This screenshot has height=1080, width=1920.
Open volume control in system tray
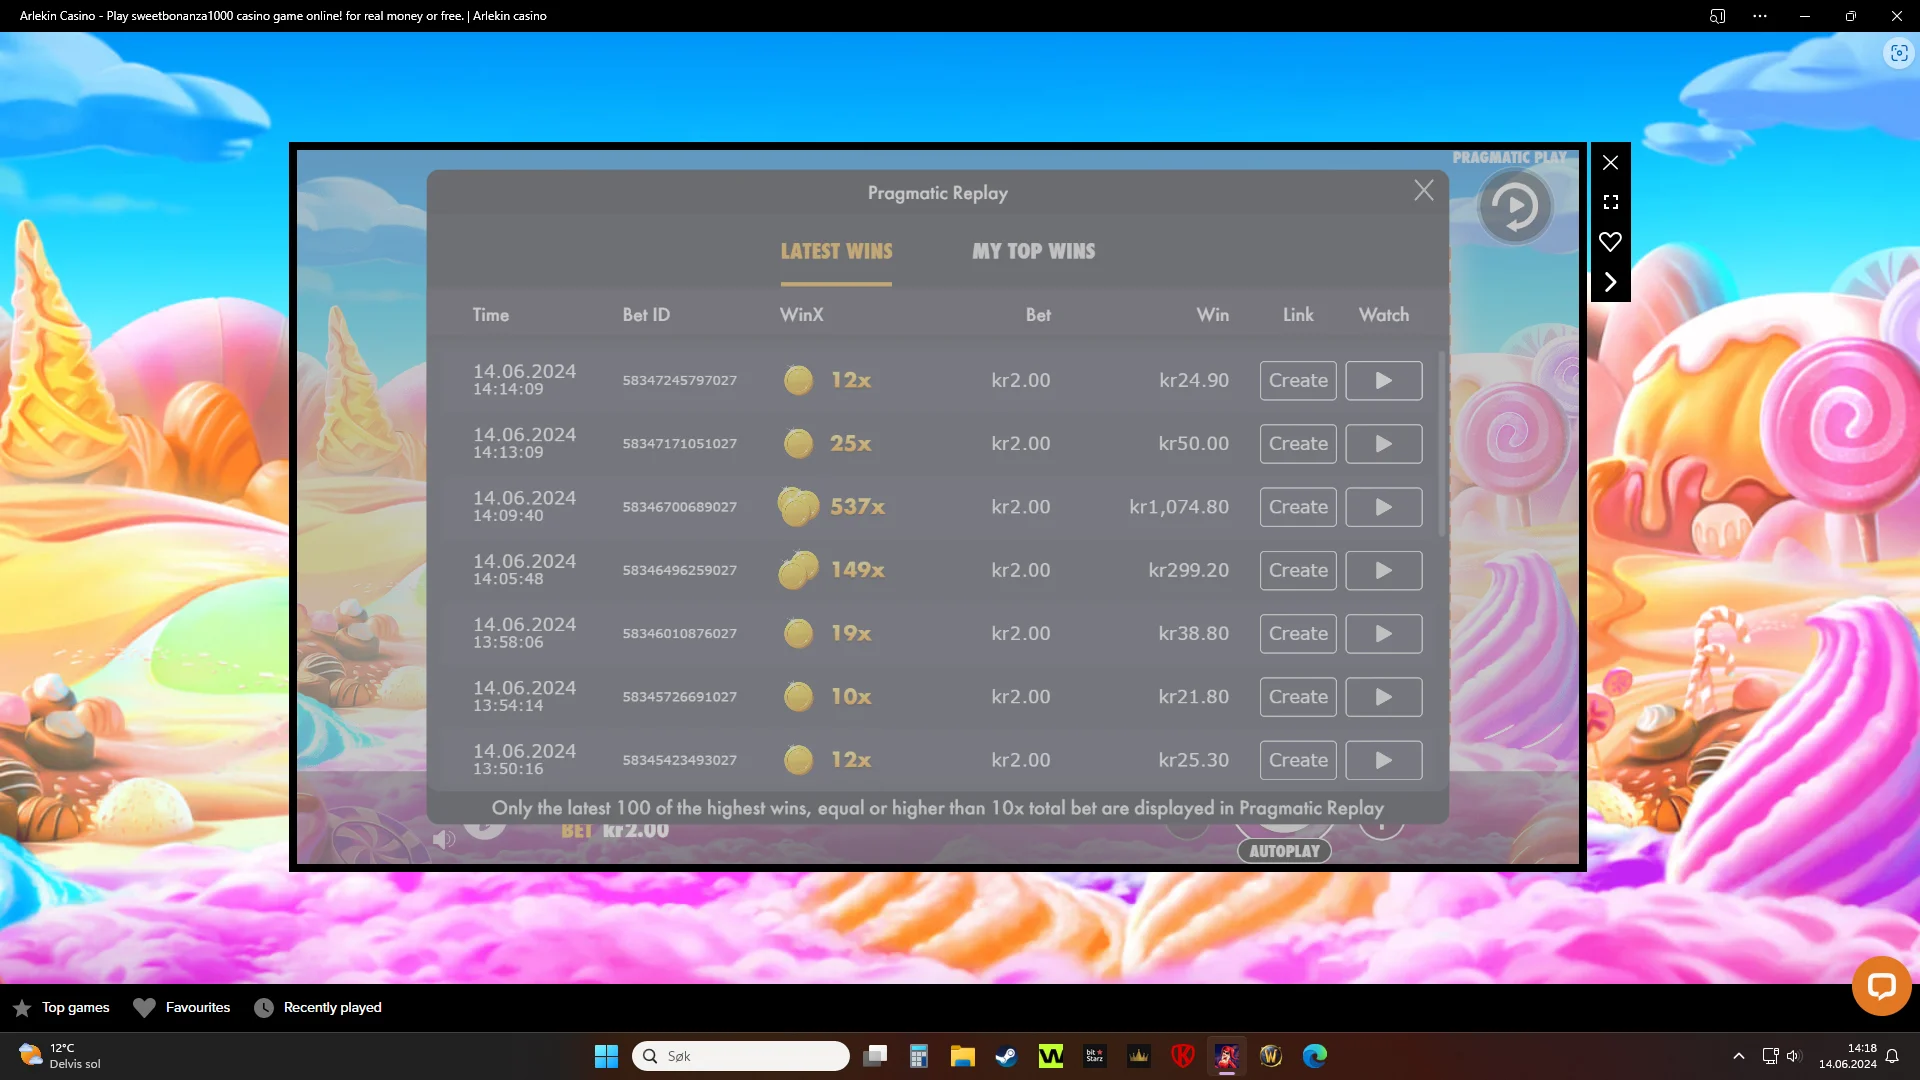pos(1793,1056)
